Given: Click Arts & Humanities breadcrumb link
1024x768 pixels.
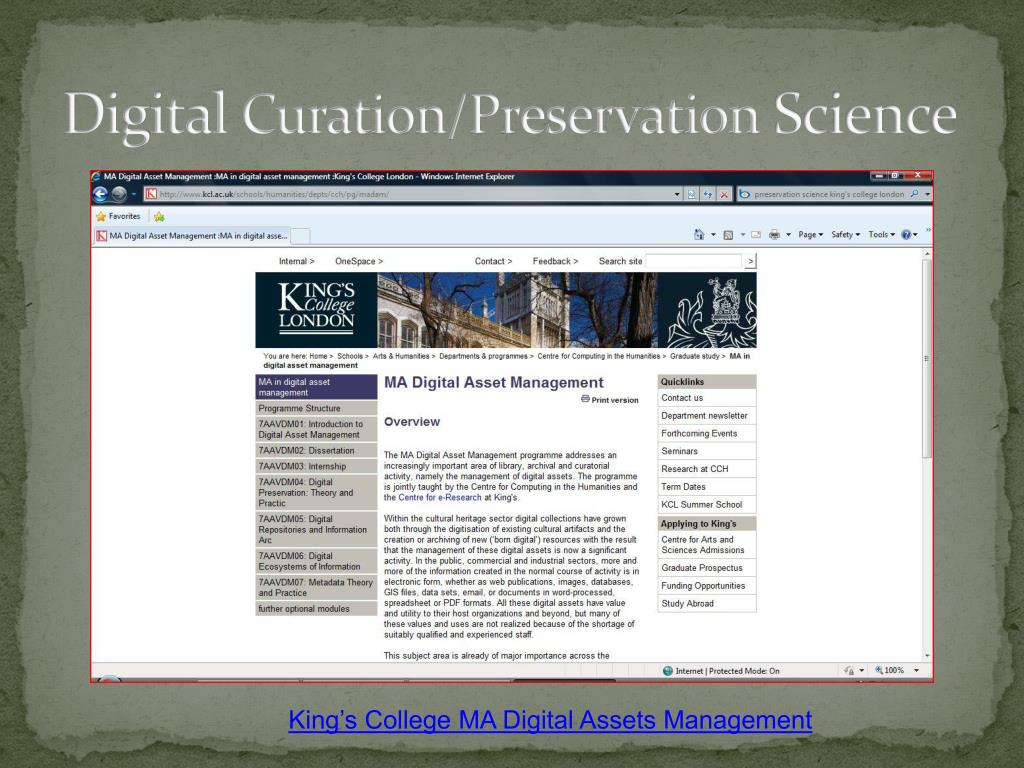Looking at the screenshot, I should (401, 357).
